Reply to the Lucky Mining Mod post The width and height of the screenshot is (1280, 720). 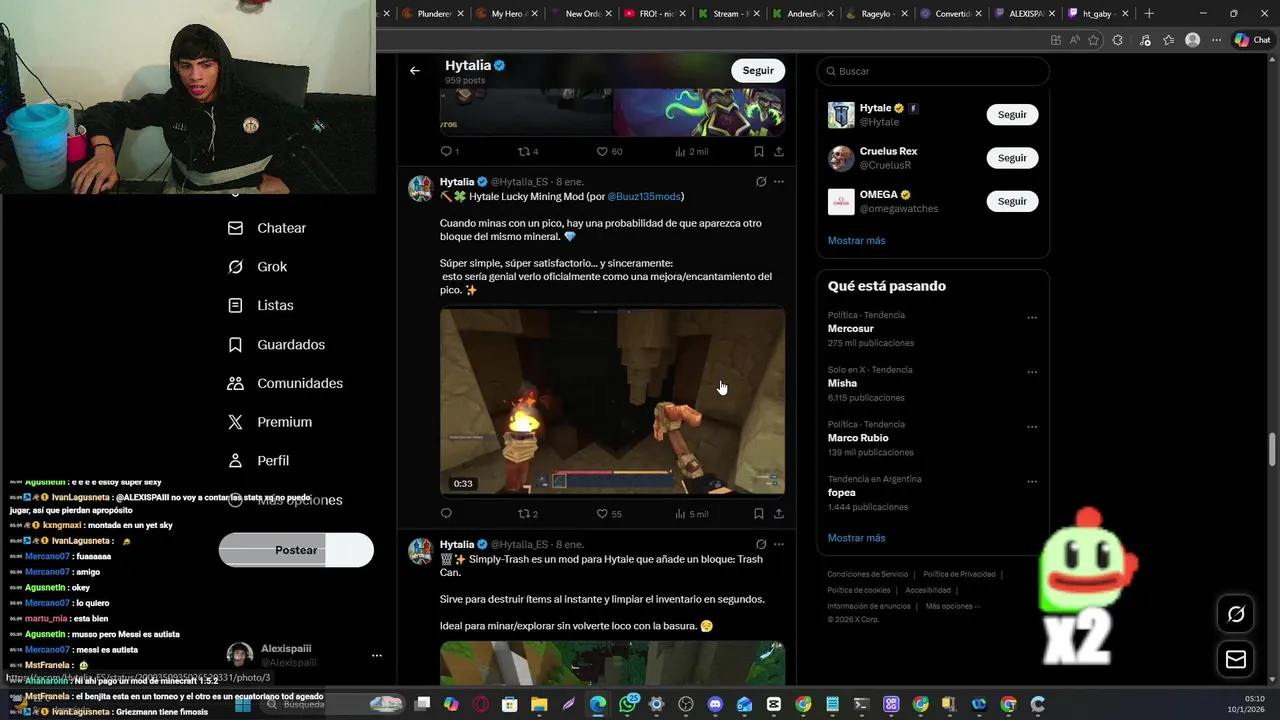[x=446, y=514]
